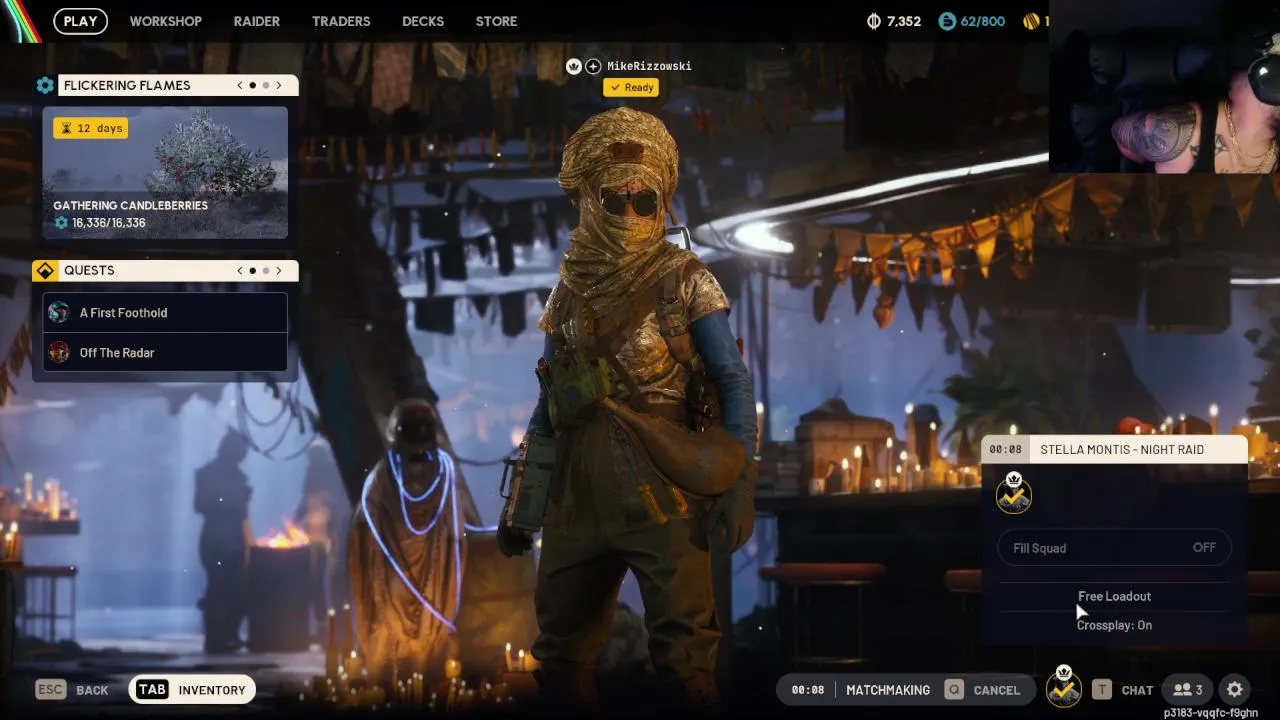Open the STORE tab
1280x720 pixels.
[x=496, y=21]
